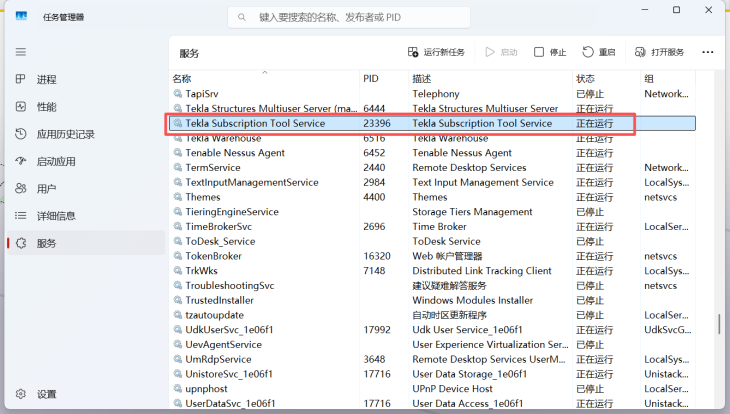Select TroubleshootingSvc row
730x414 pixels.
432,285
